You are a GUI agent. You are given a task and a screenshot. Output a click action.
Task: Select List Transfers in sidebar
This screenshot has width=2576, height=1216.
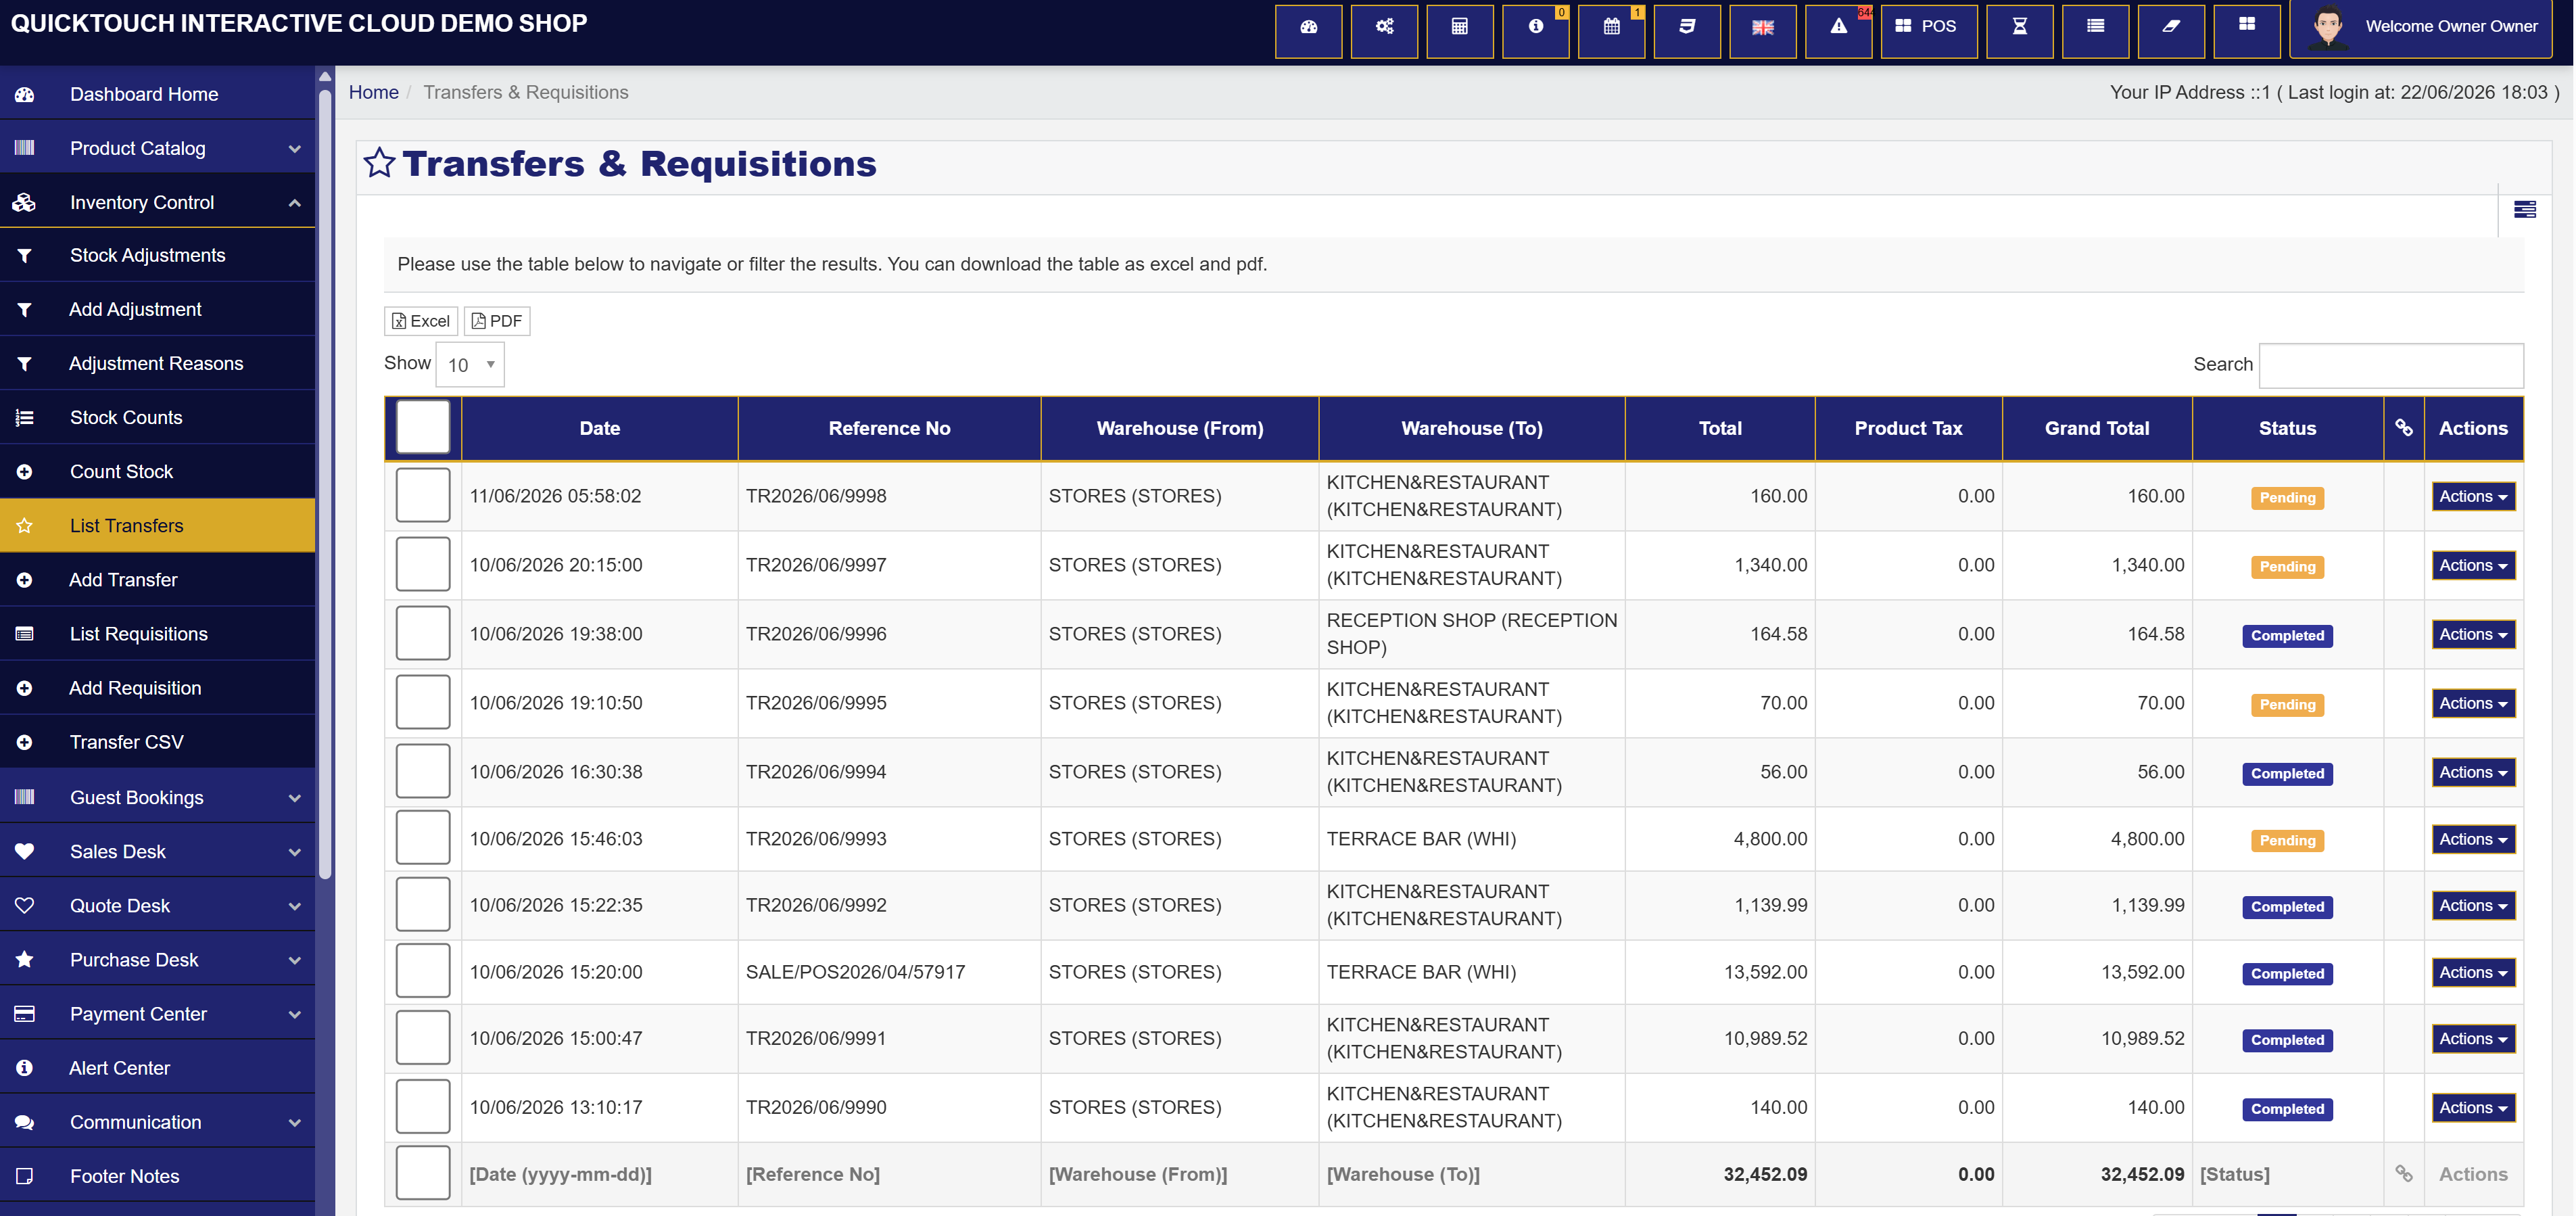coord(158,525)
